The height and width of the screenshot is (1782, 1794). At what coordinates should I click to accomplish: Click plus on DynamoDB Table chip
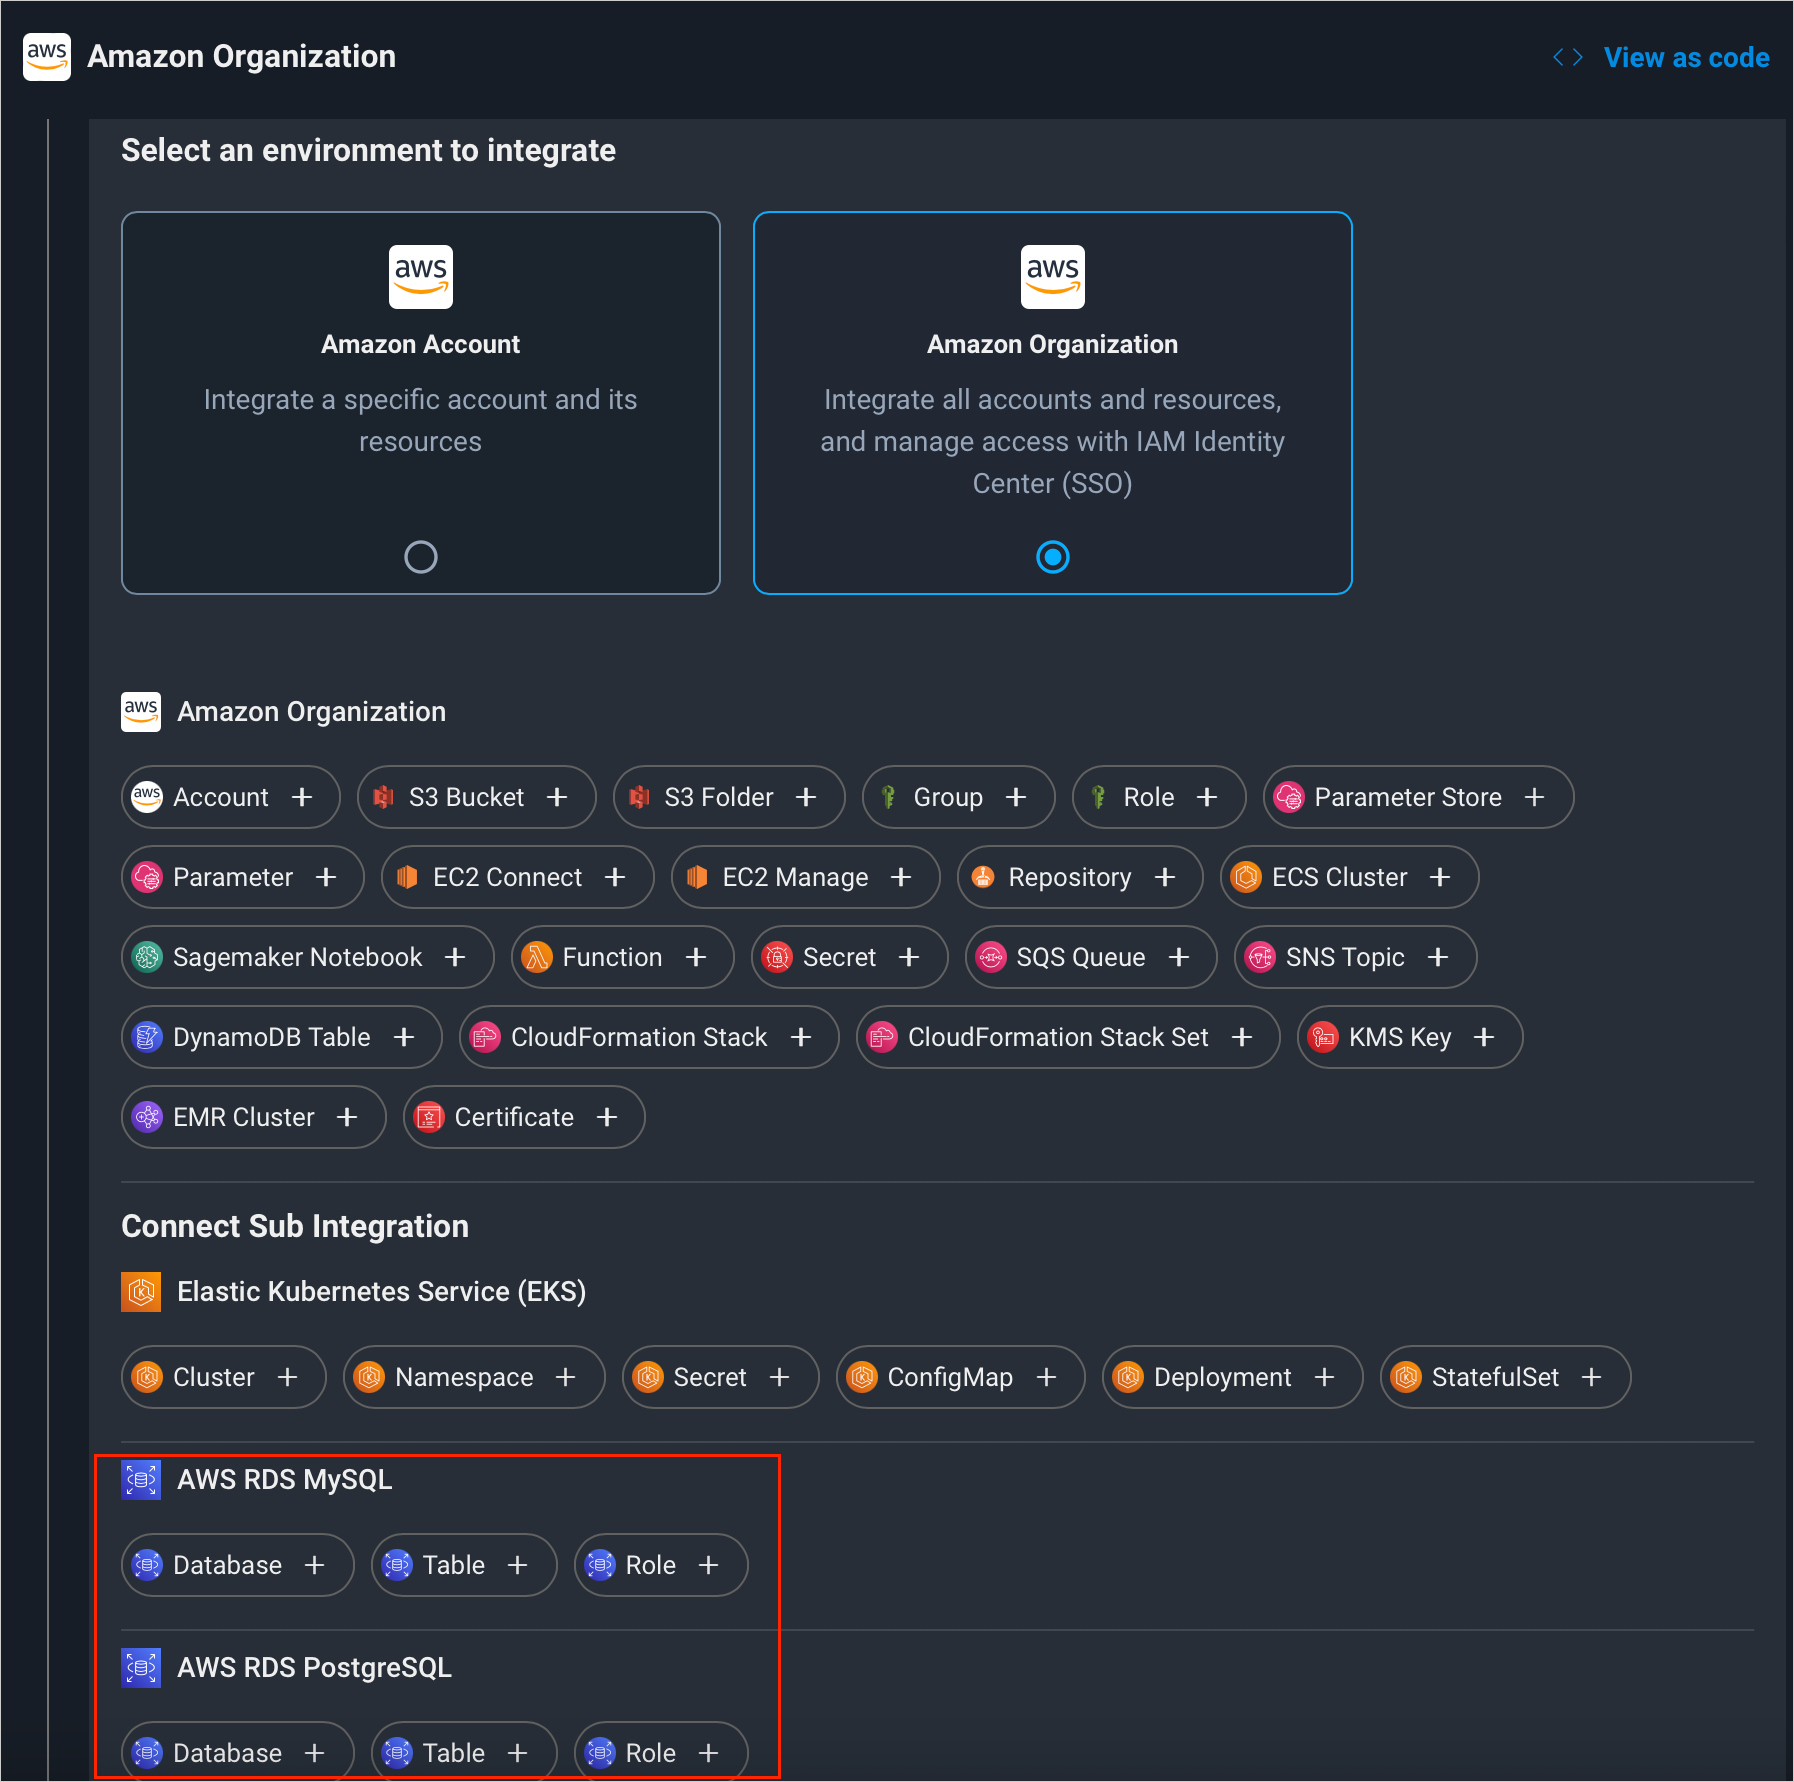(x=404, y=1037)
